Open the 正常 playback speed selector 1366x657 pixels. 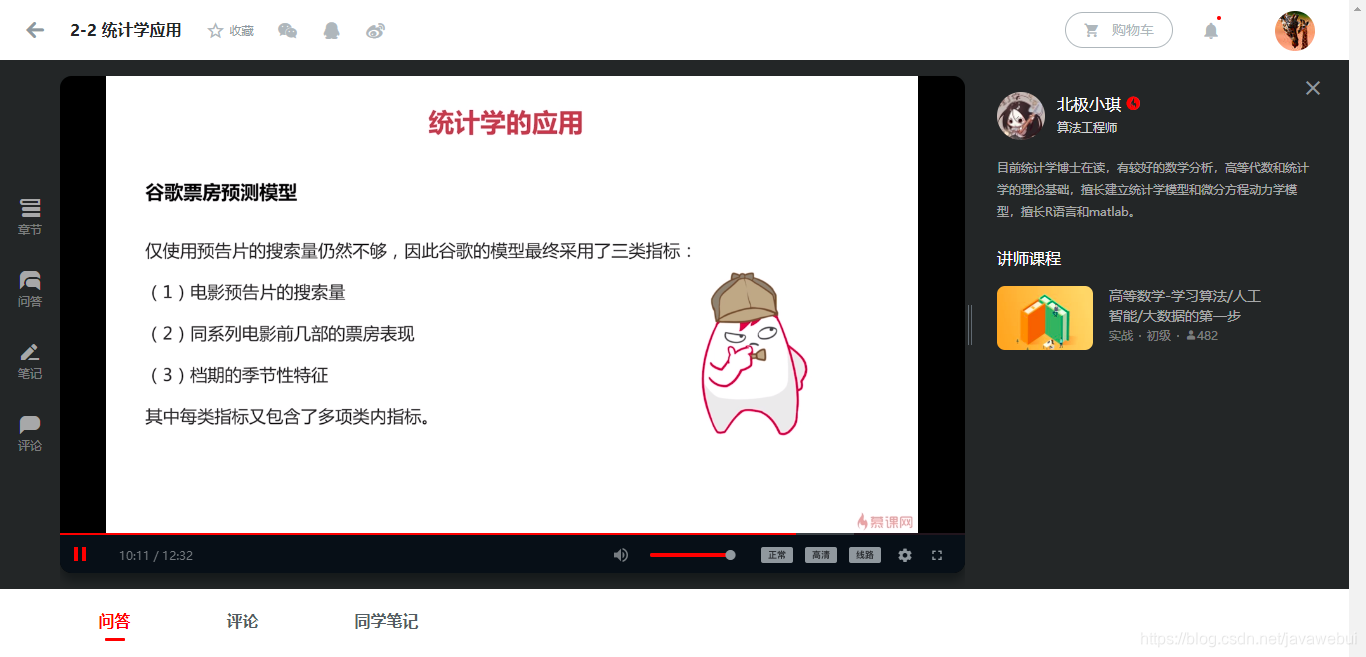click(x=777, y=555)
